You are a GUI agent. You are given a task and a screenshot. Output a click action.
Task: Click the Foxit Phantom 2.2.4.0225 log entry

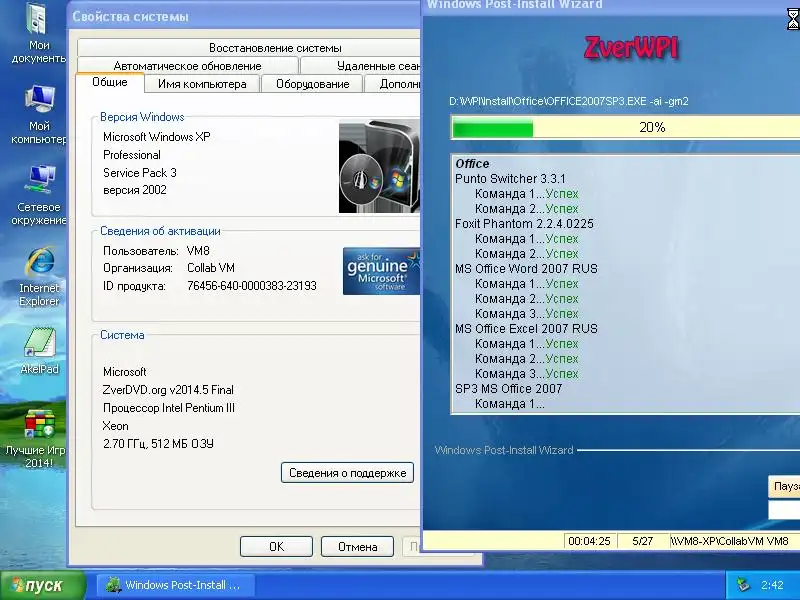tap(524, 223)
